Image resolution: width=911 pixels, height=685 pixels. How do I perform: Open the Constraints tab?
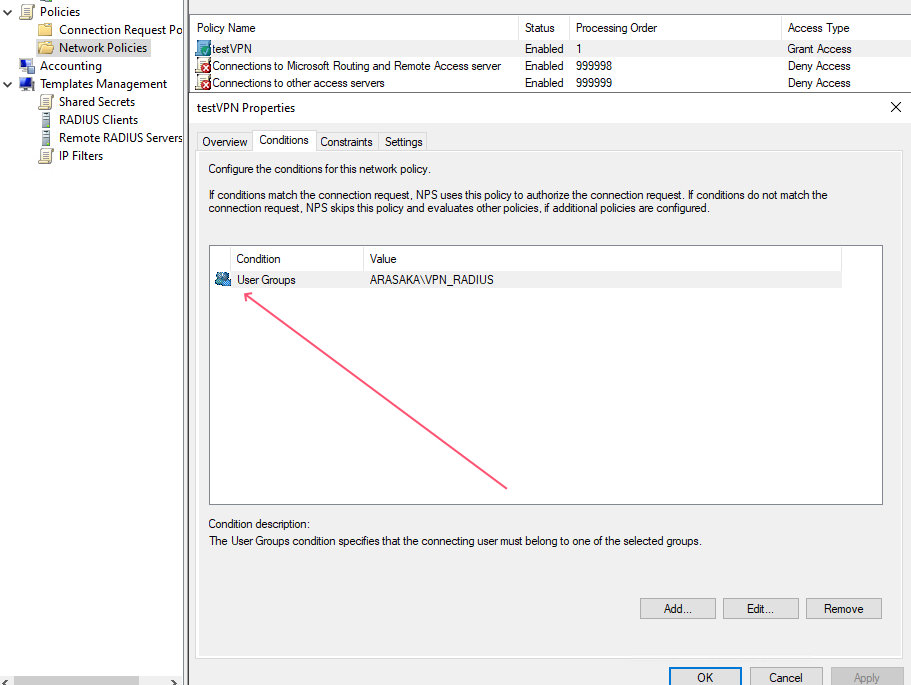(x=346, y=142)
